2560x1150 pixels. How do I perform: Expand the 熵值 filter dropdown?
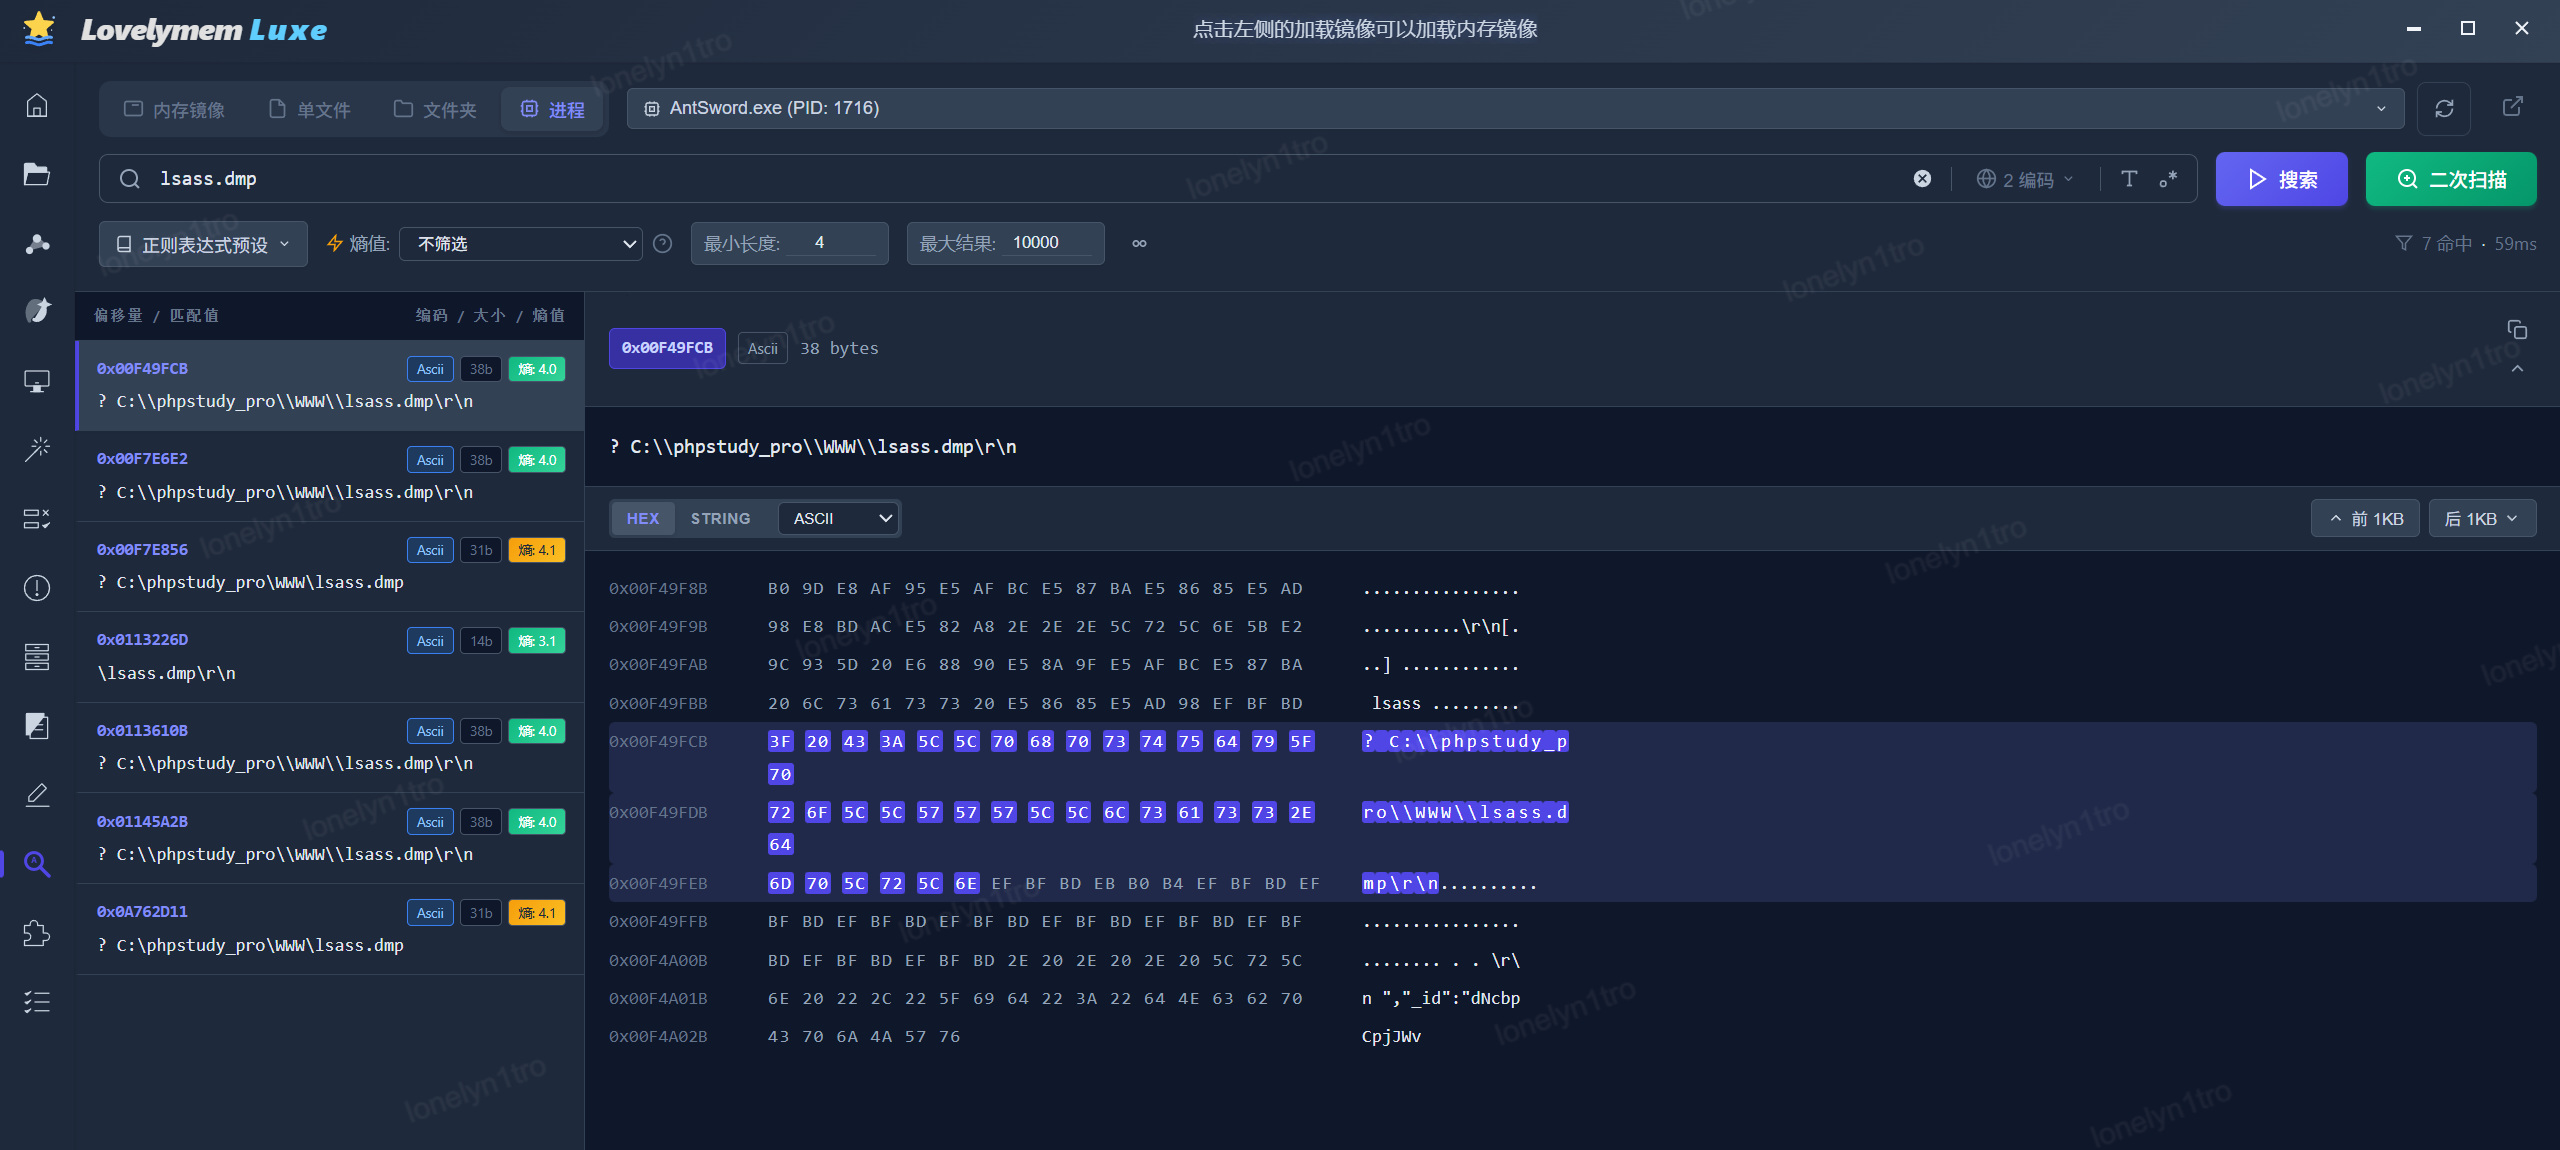[520, 244]
